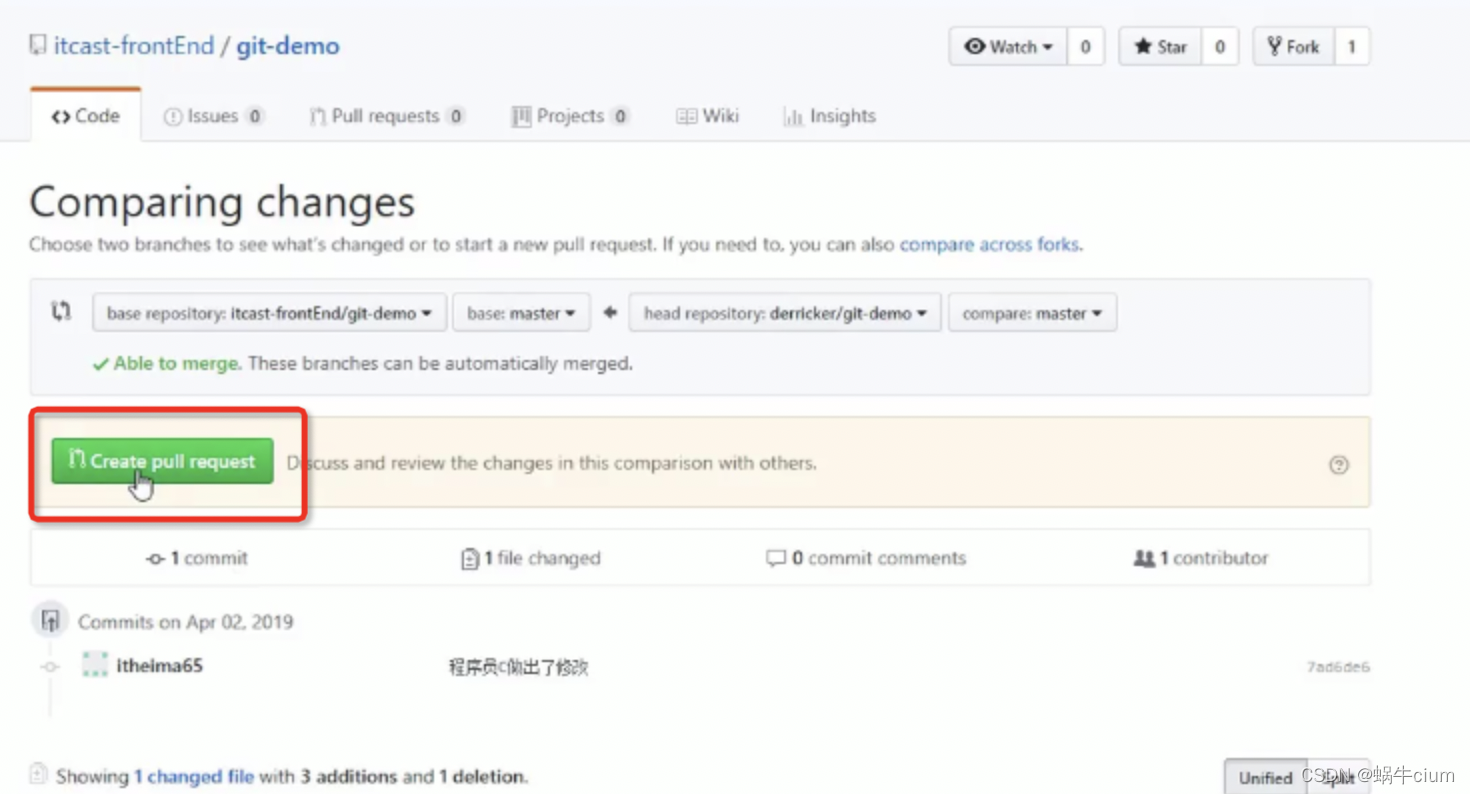Open head repository derricker/git-demo dropdown
Screen dimensions: 1470x794
pyautogui.click(x=784, y=313)
